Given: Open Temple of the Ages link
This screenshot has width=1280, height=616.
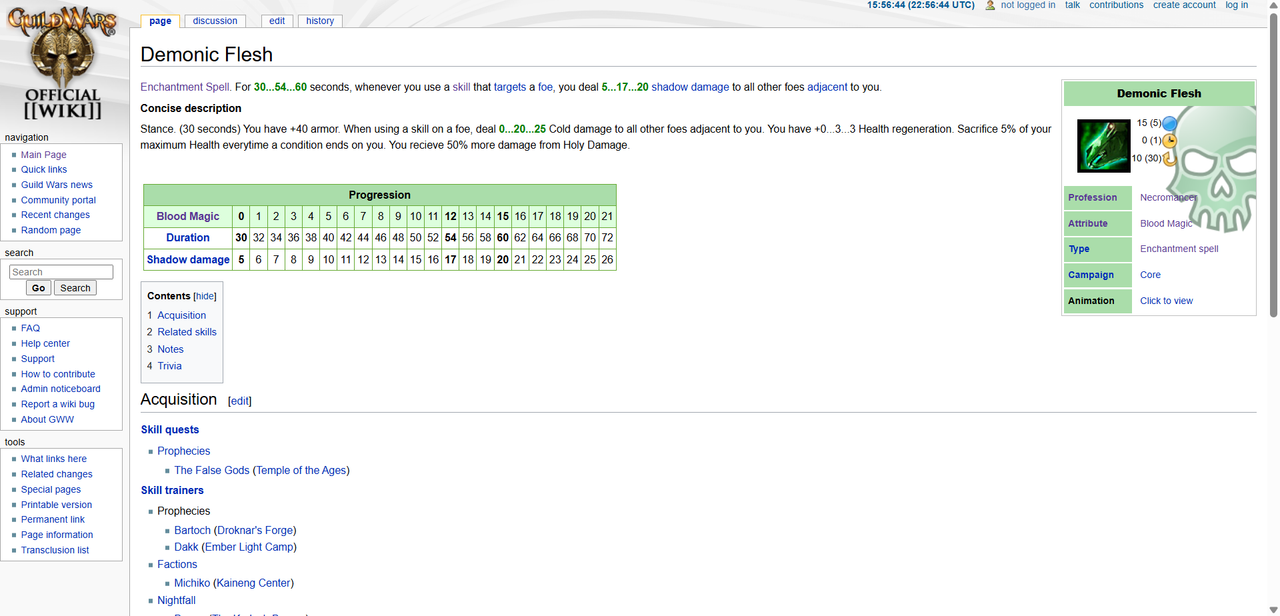Looking at the screenshot, I should coord(301,470).
